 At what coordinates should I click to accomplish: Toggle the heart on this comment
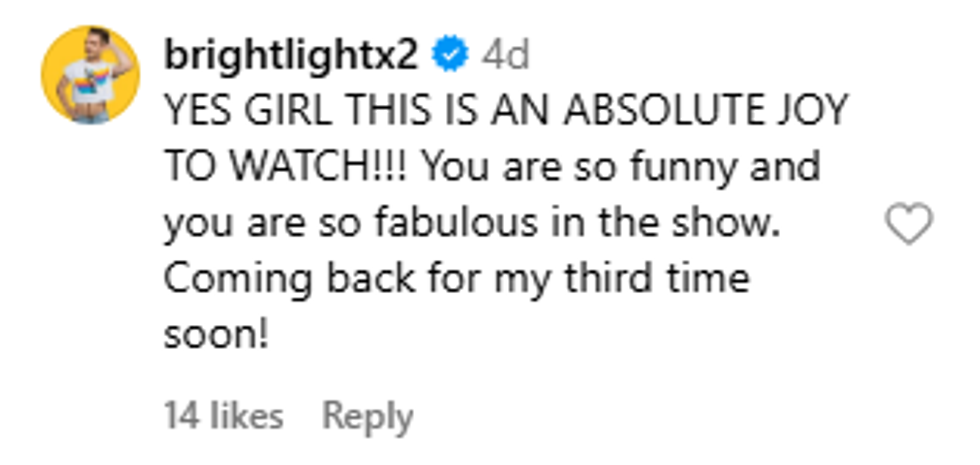pyautogui.click(x=910, y=224)
